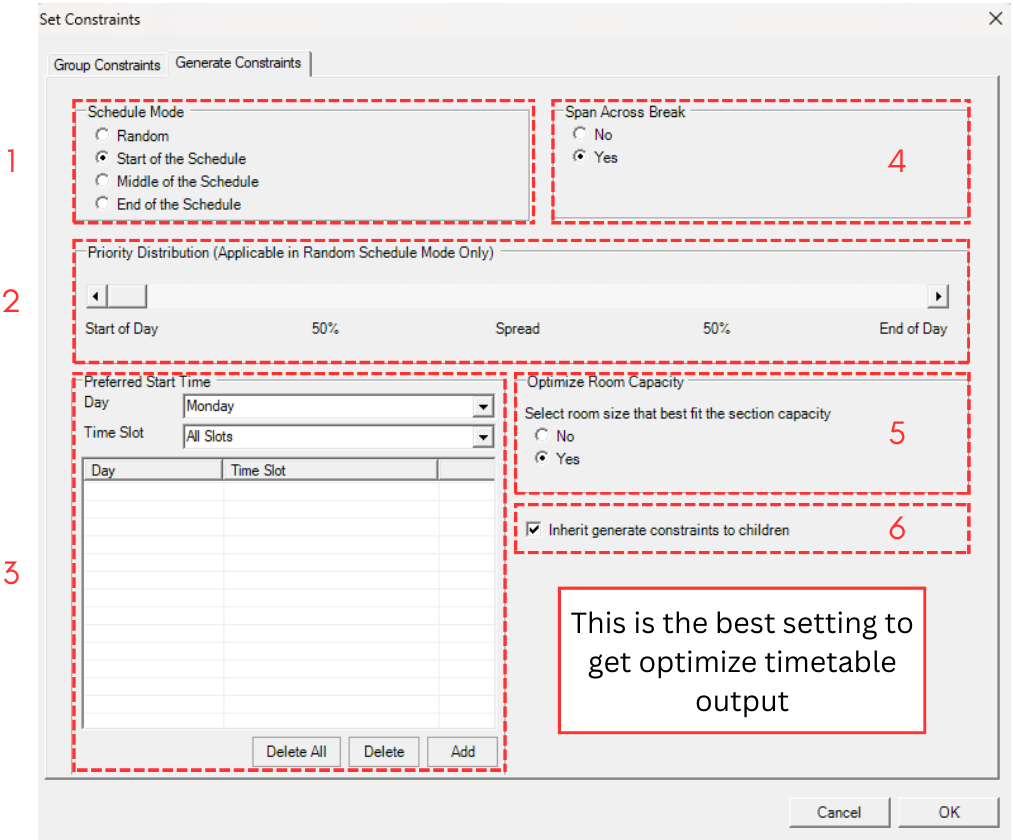Image resolution: width=1013 pixels, height=840 pixels.
Task: Click the Delete All button
Action: [296, 752]
